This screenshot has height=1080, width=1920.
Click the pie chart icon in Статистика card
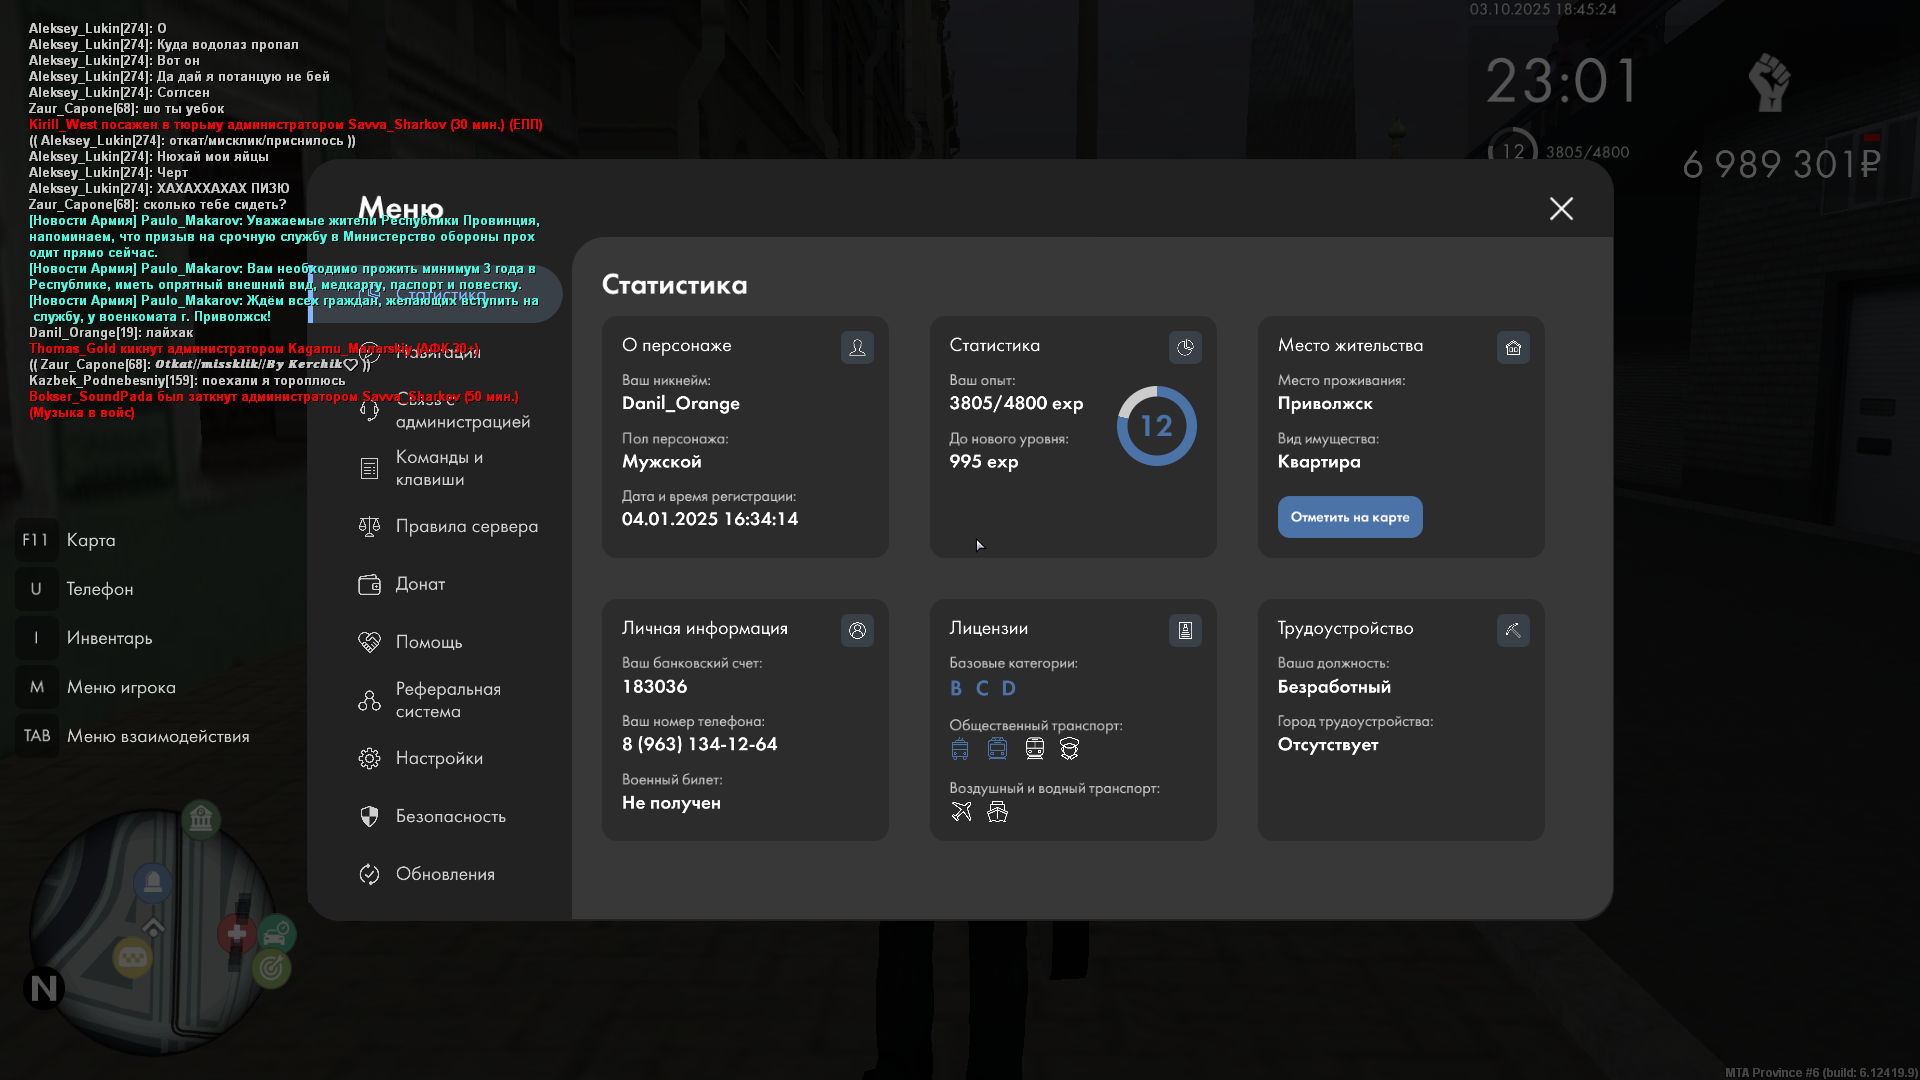pyautogui.click(x=1185, y=347)
